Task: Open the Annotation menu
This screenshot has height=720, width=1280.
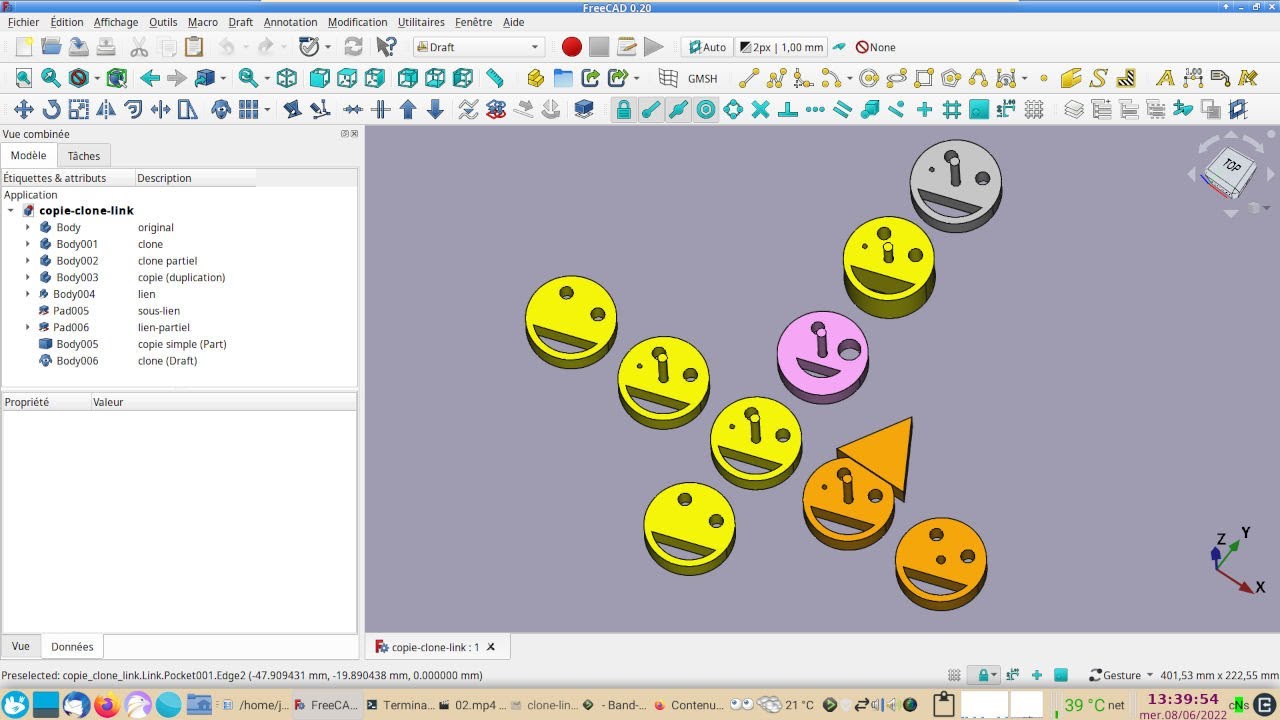Action: point(290,22)
